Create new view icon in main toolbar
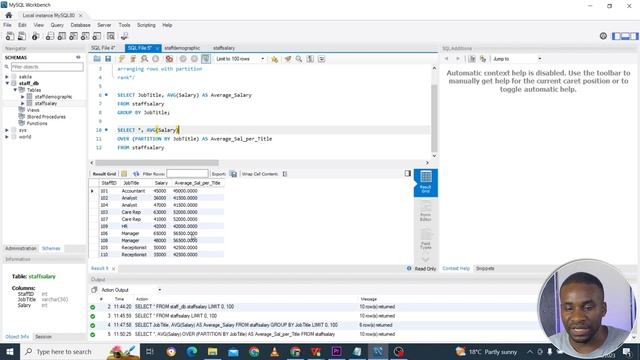This screenshot has width=640, height=360. coord(73,36)
